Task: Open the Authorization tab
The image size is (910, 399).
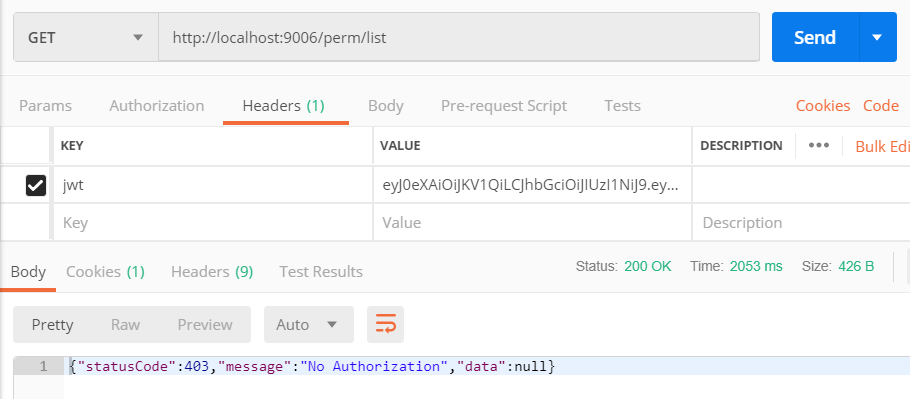Action: coord(157,106)
